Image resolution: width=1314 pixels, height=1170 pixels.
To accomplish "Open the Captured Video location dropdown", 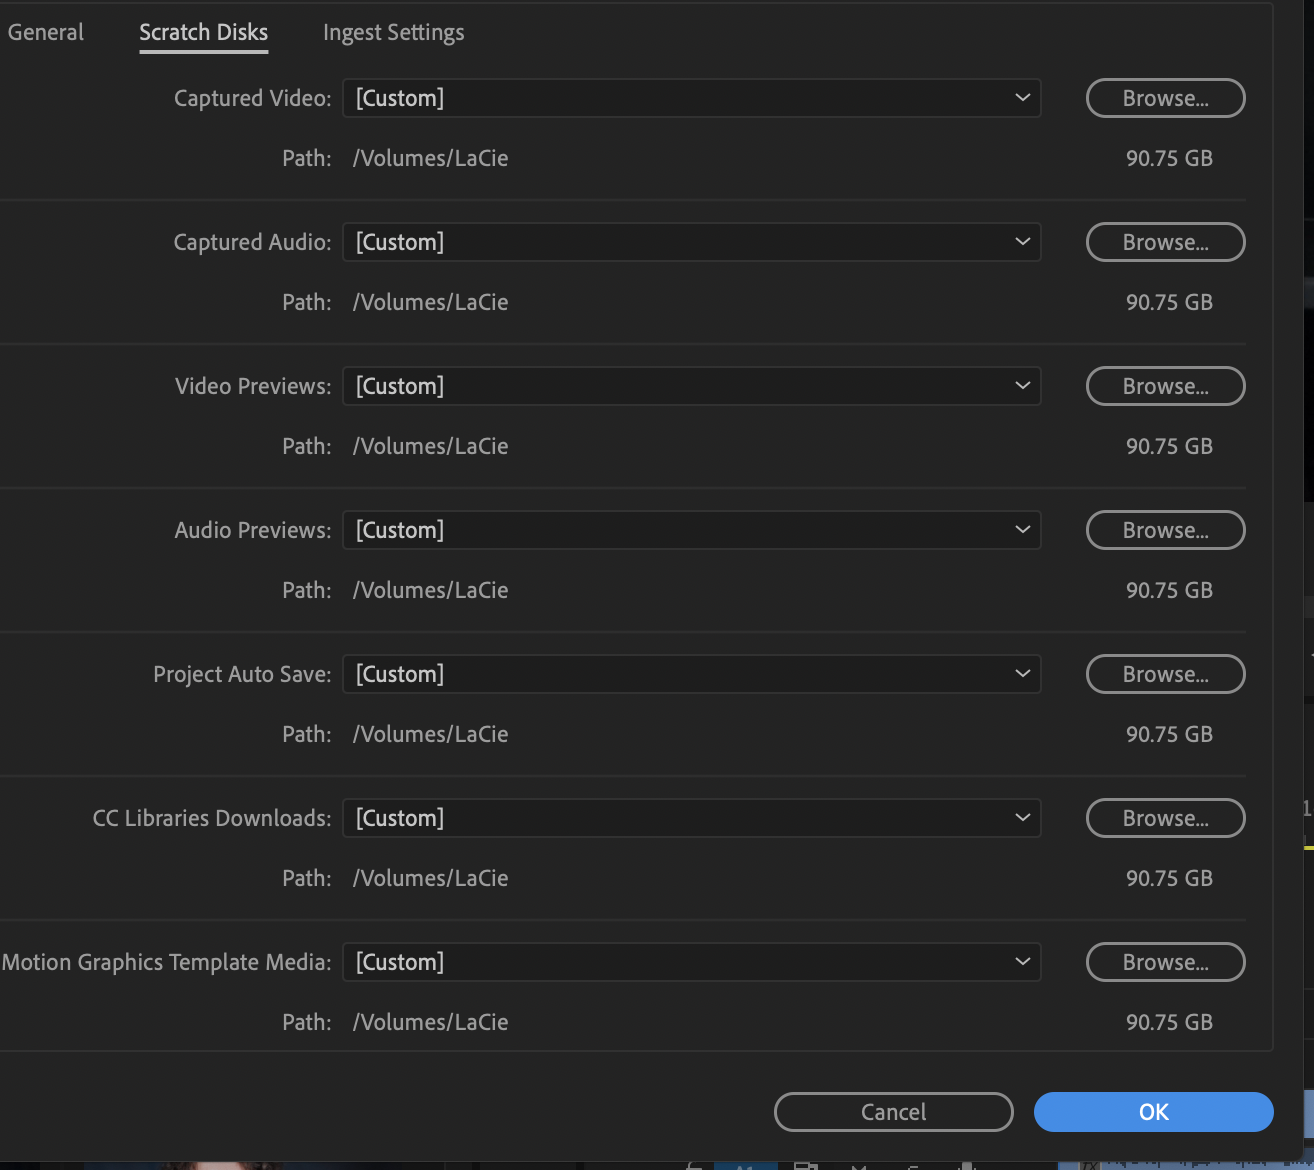I will pos(691,98).
